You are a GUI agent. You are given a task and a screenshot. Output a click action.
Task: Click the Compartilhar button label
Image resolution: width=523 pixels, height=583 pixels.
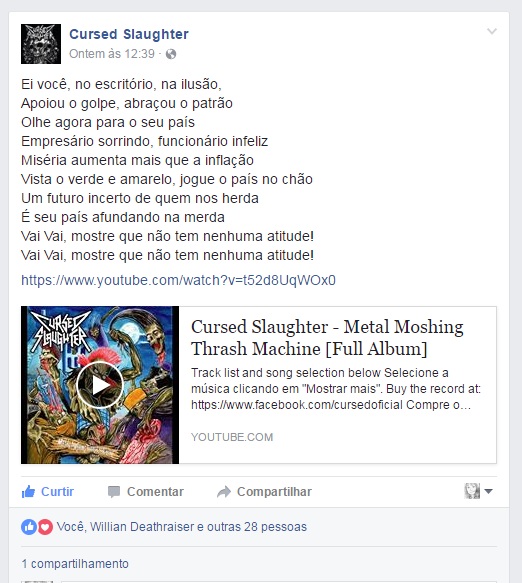[274, 492]
